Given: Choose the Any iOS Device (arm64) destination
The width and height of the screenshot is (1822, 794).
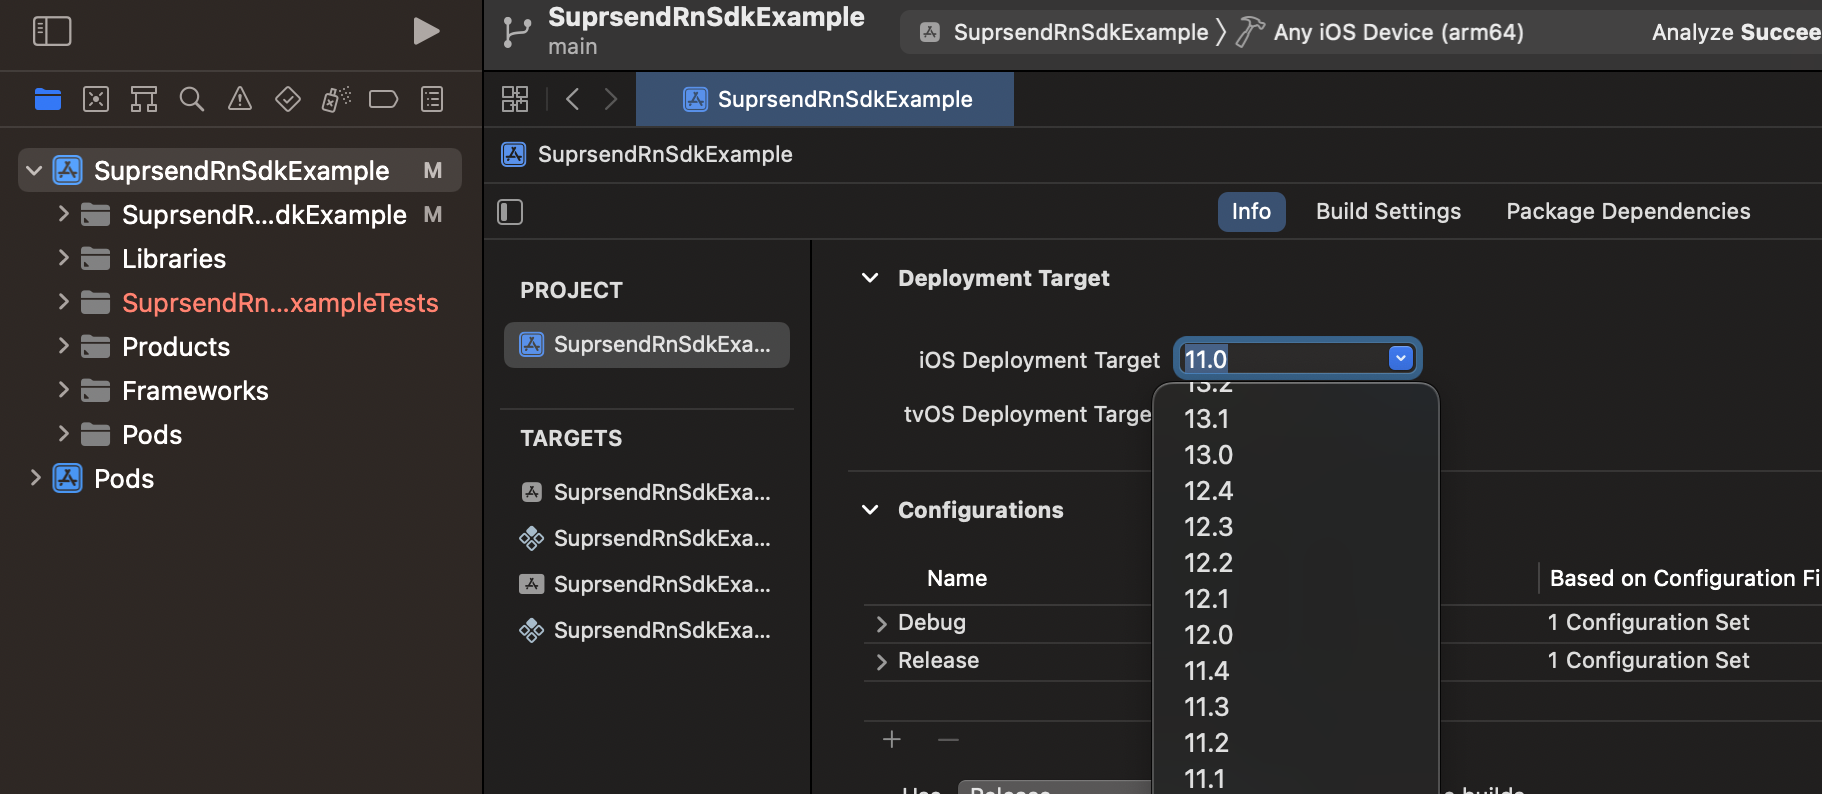Looking at the screenshot, I should (1380, 32).
